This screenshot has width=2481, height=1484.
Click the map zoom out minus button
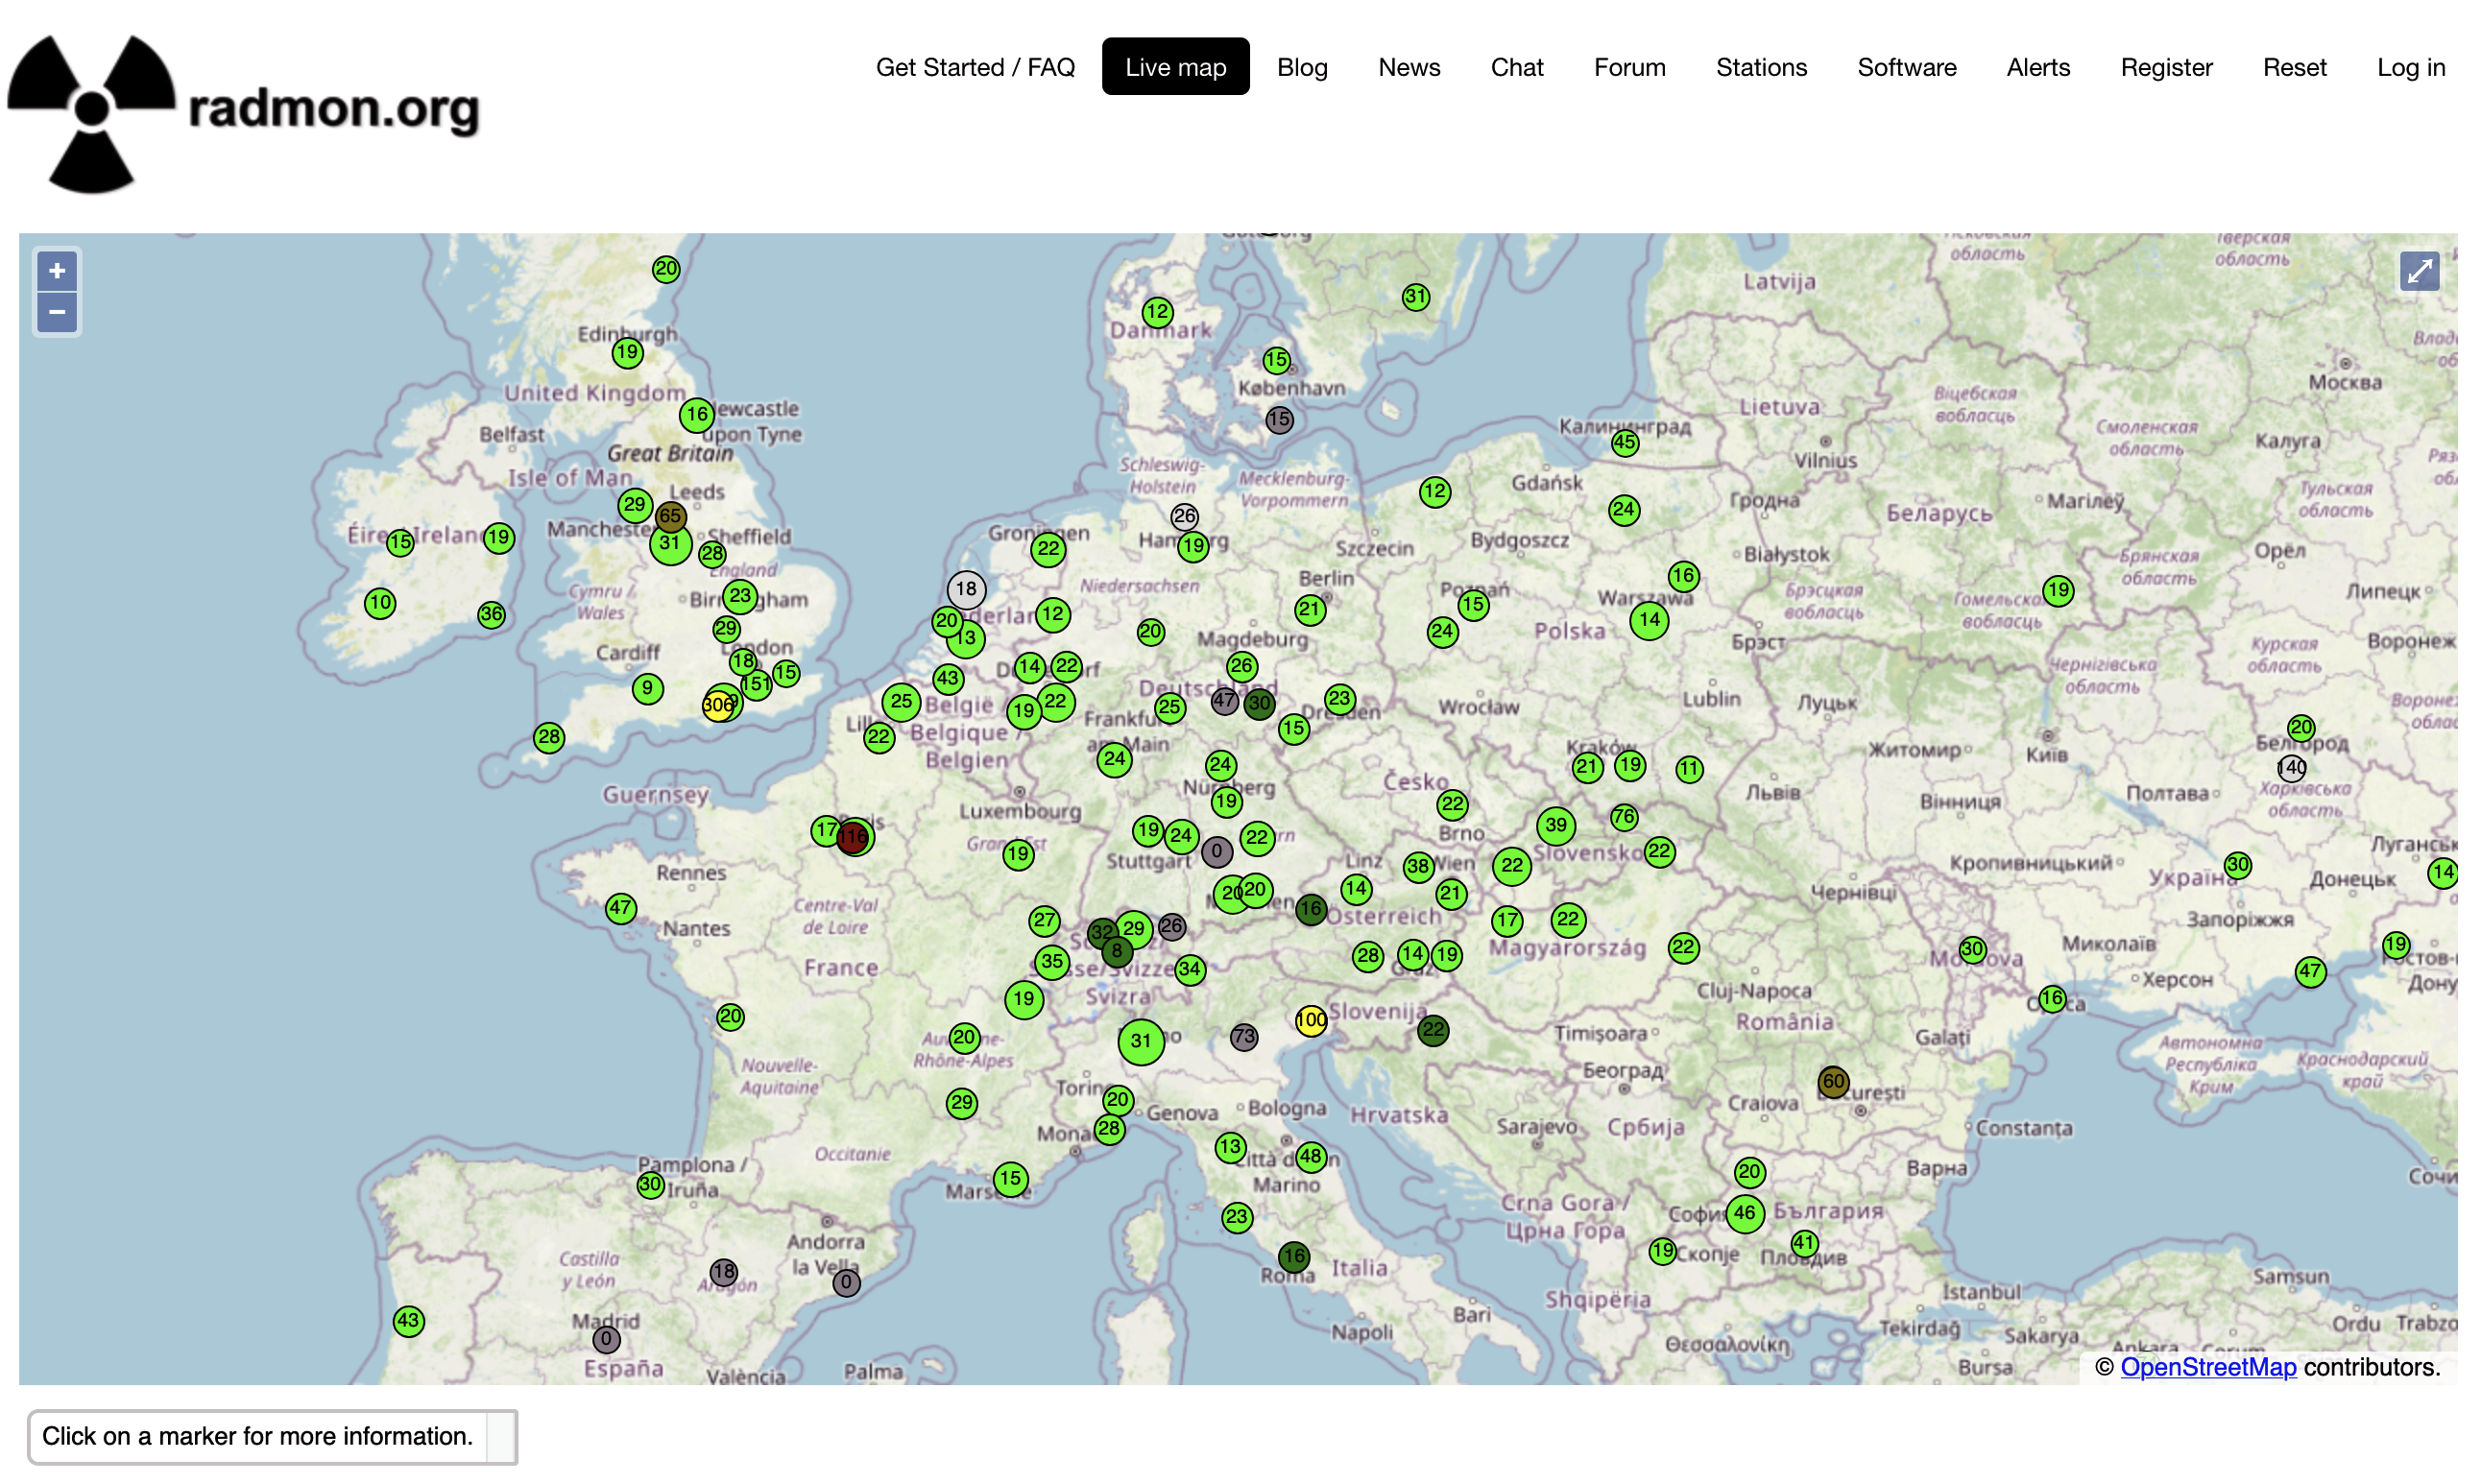point(57,313)
